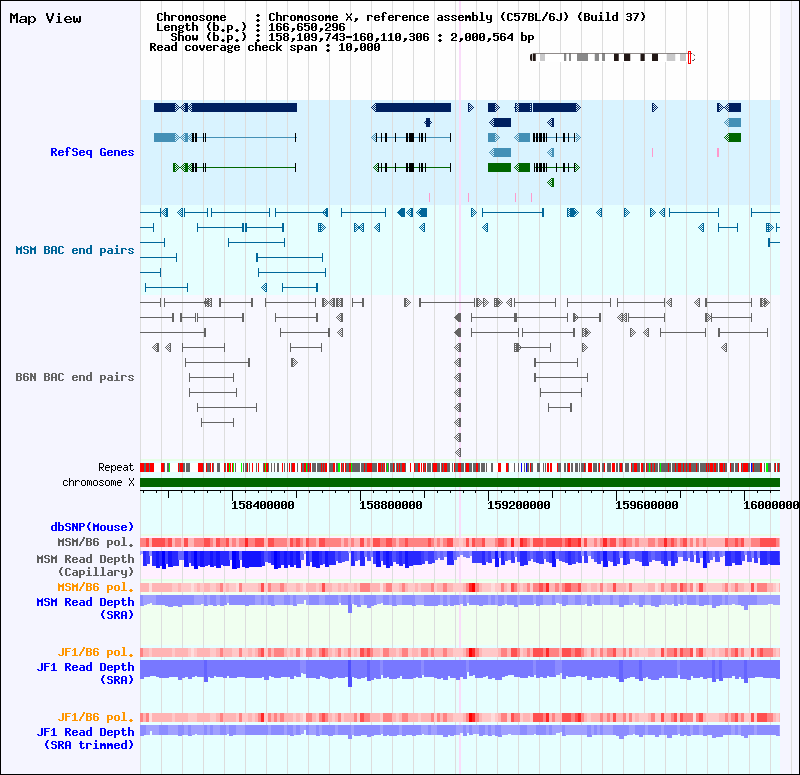Click the red position marker on chromosome ideogram
This screenshot has width=800, height=775.
click(x=689, y=57)
